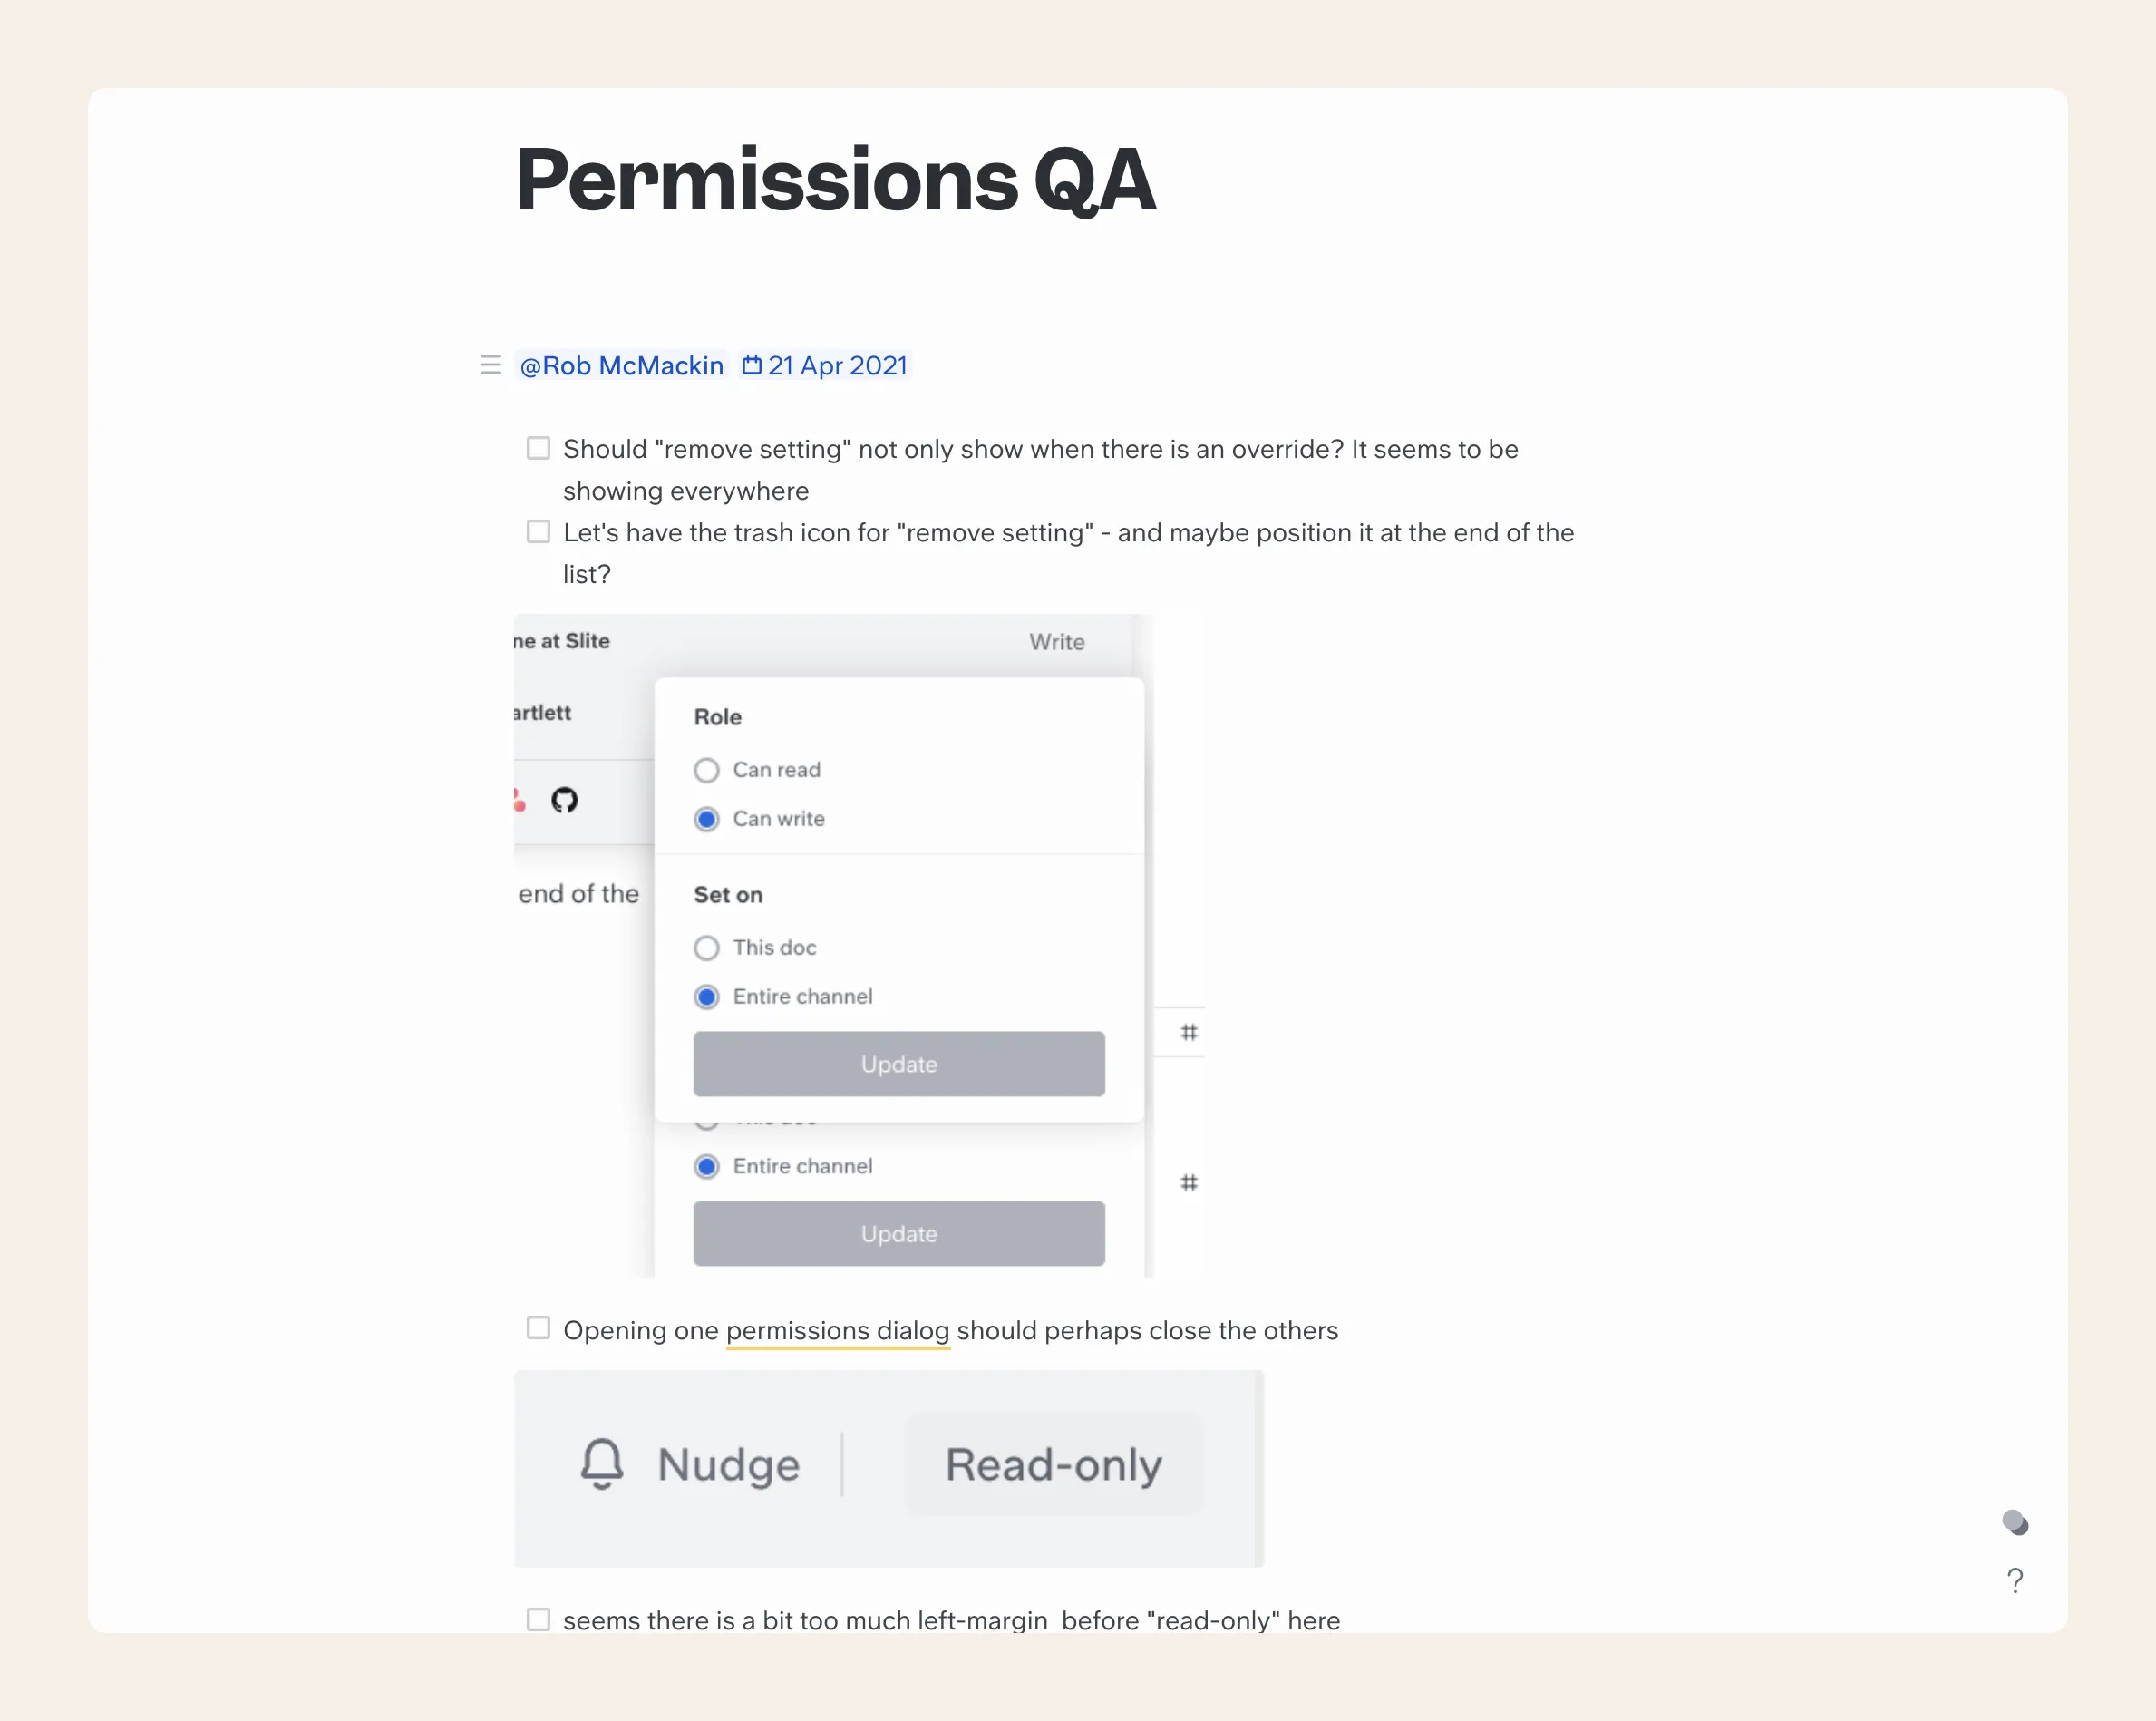Click the calendar icon next to 21 Apr 2021
Image resolution: width=2156 pixels, height=1721 pixels.
751,366
